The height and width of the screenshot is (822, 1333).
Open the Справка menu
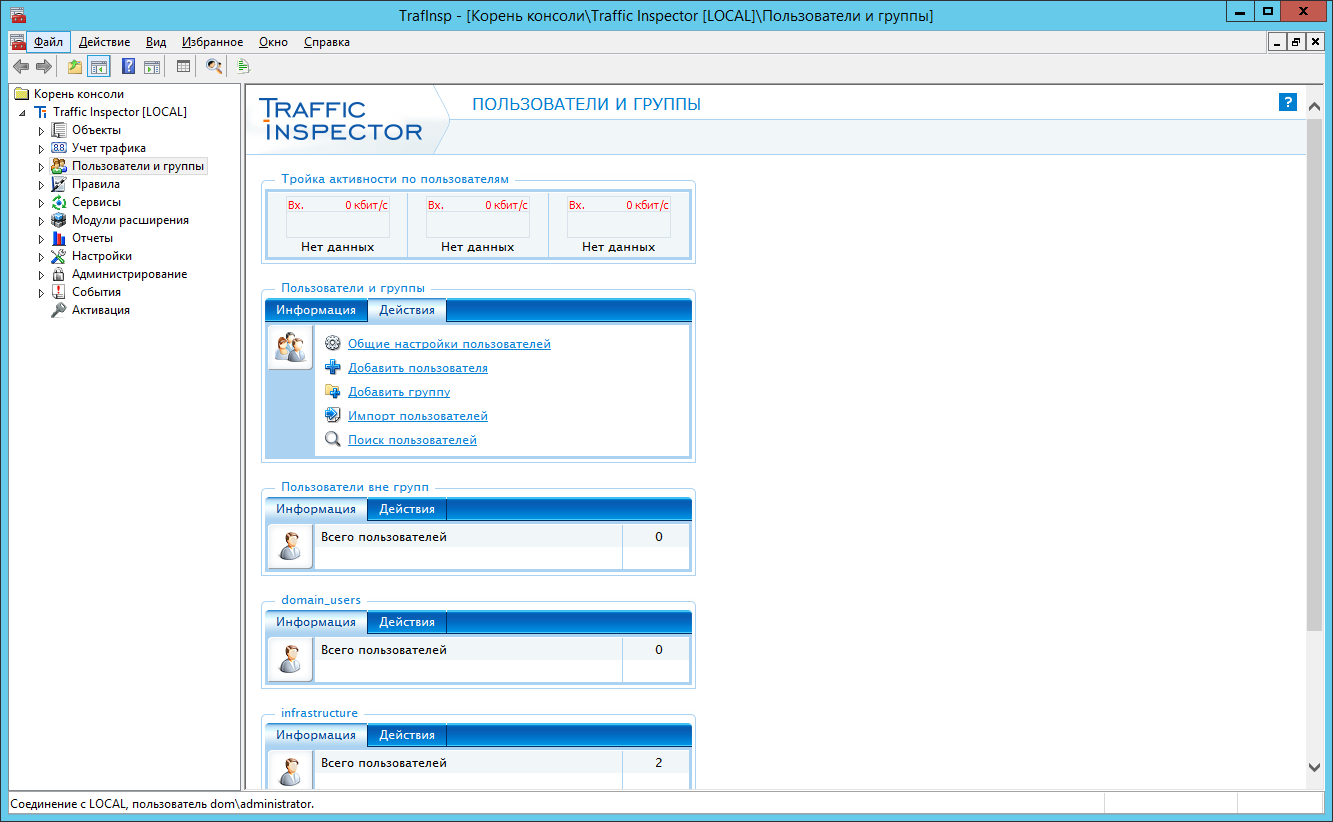(x=327, y=42)
